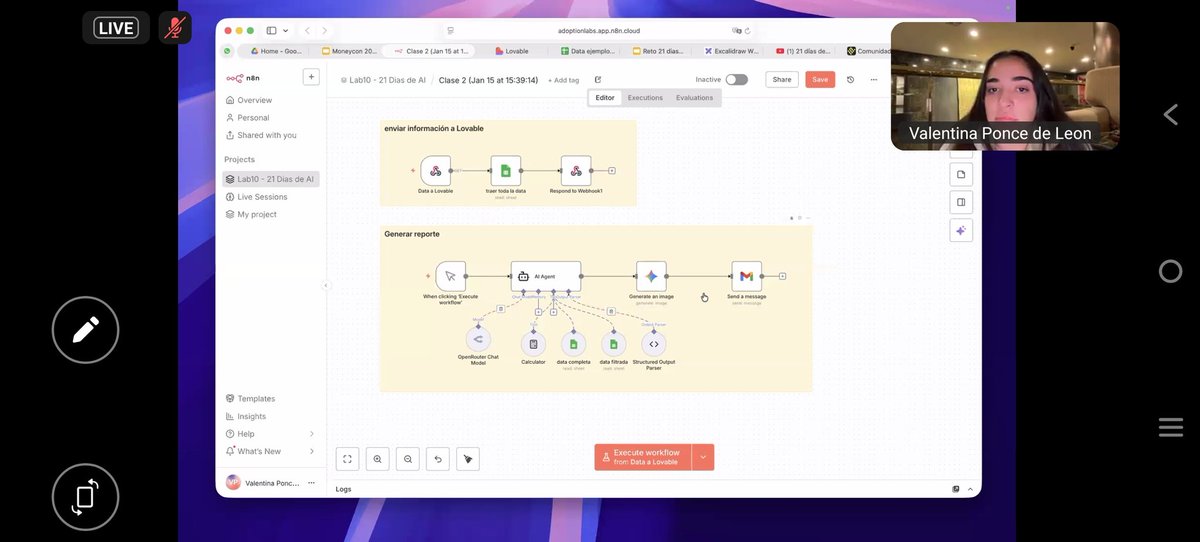Toggle the Inactive workflow switch
The width and height of the screenshot is (1200, 542).
pos(736,79)
